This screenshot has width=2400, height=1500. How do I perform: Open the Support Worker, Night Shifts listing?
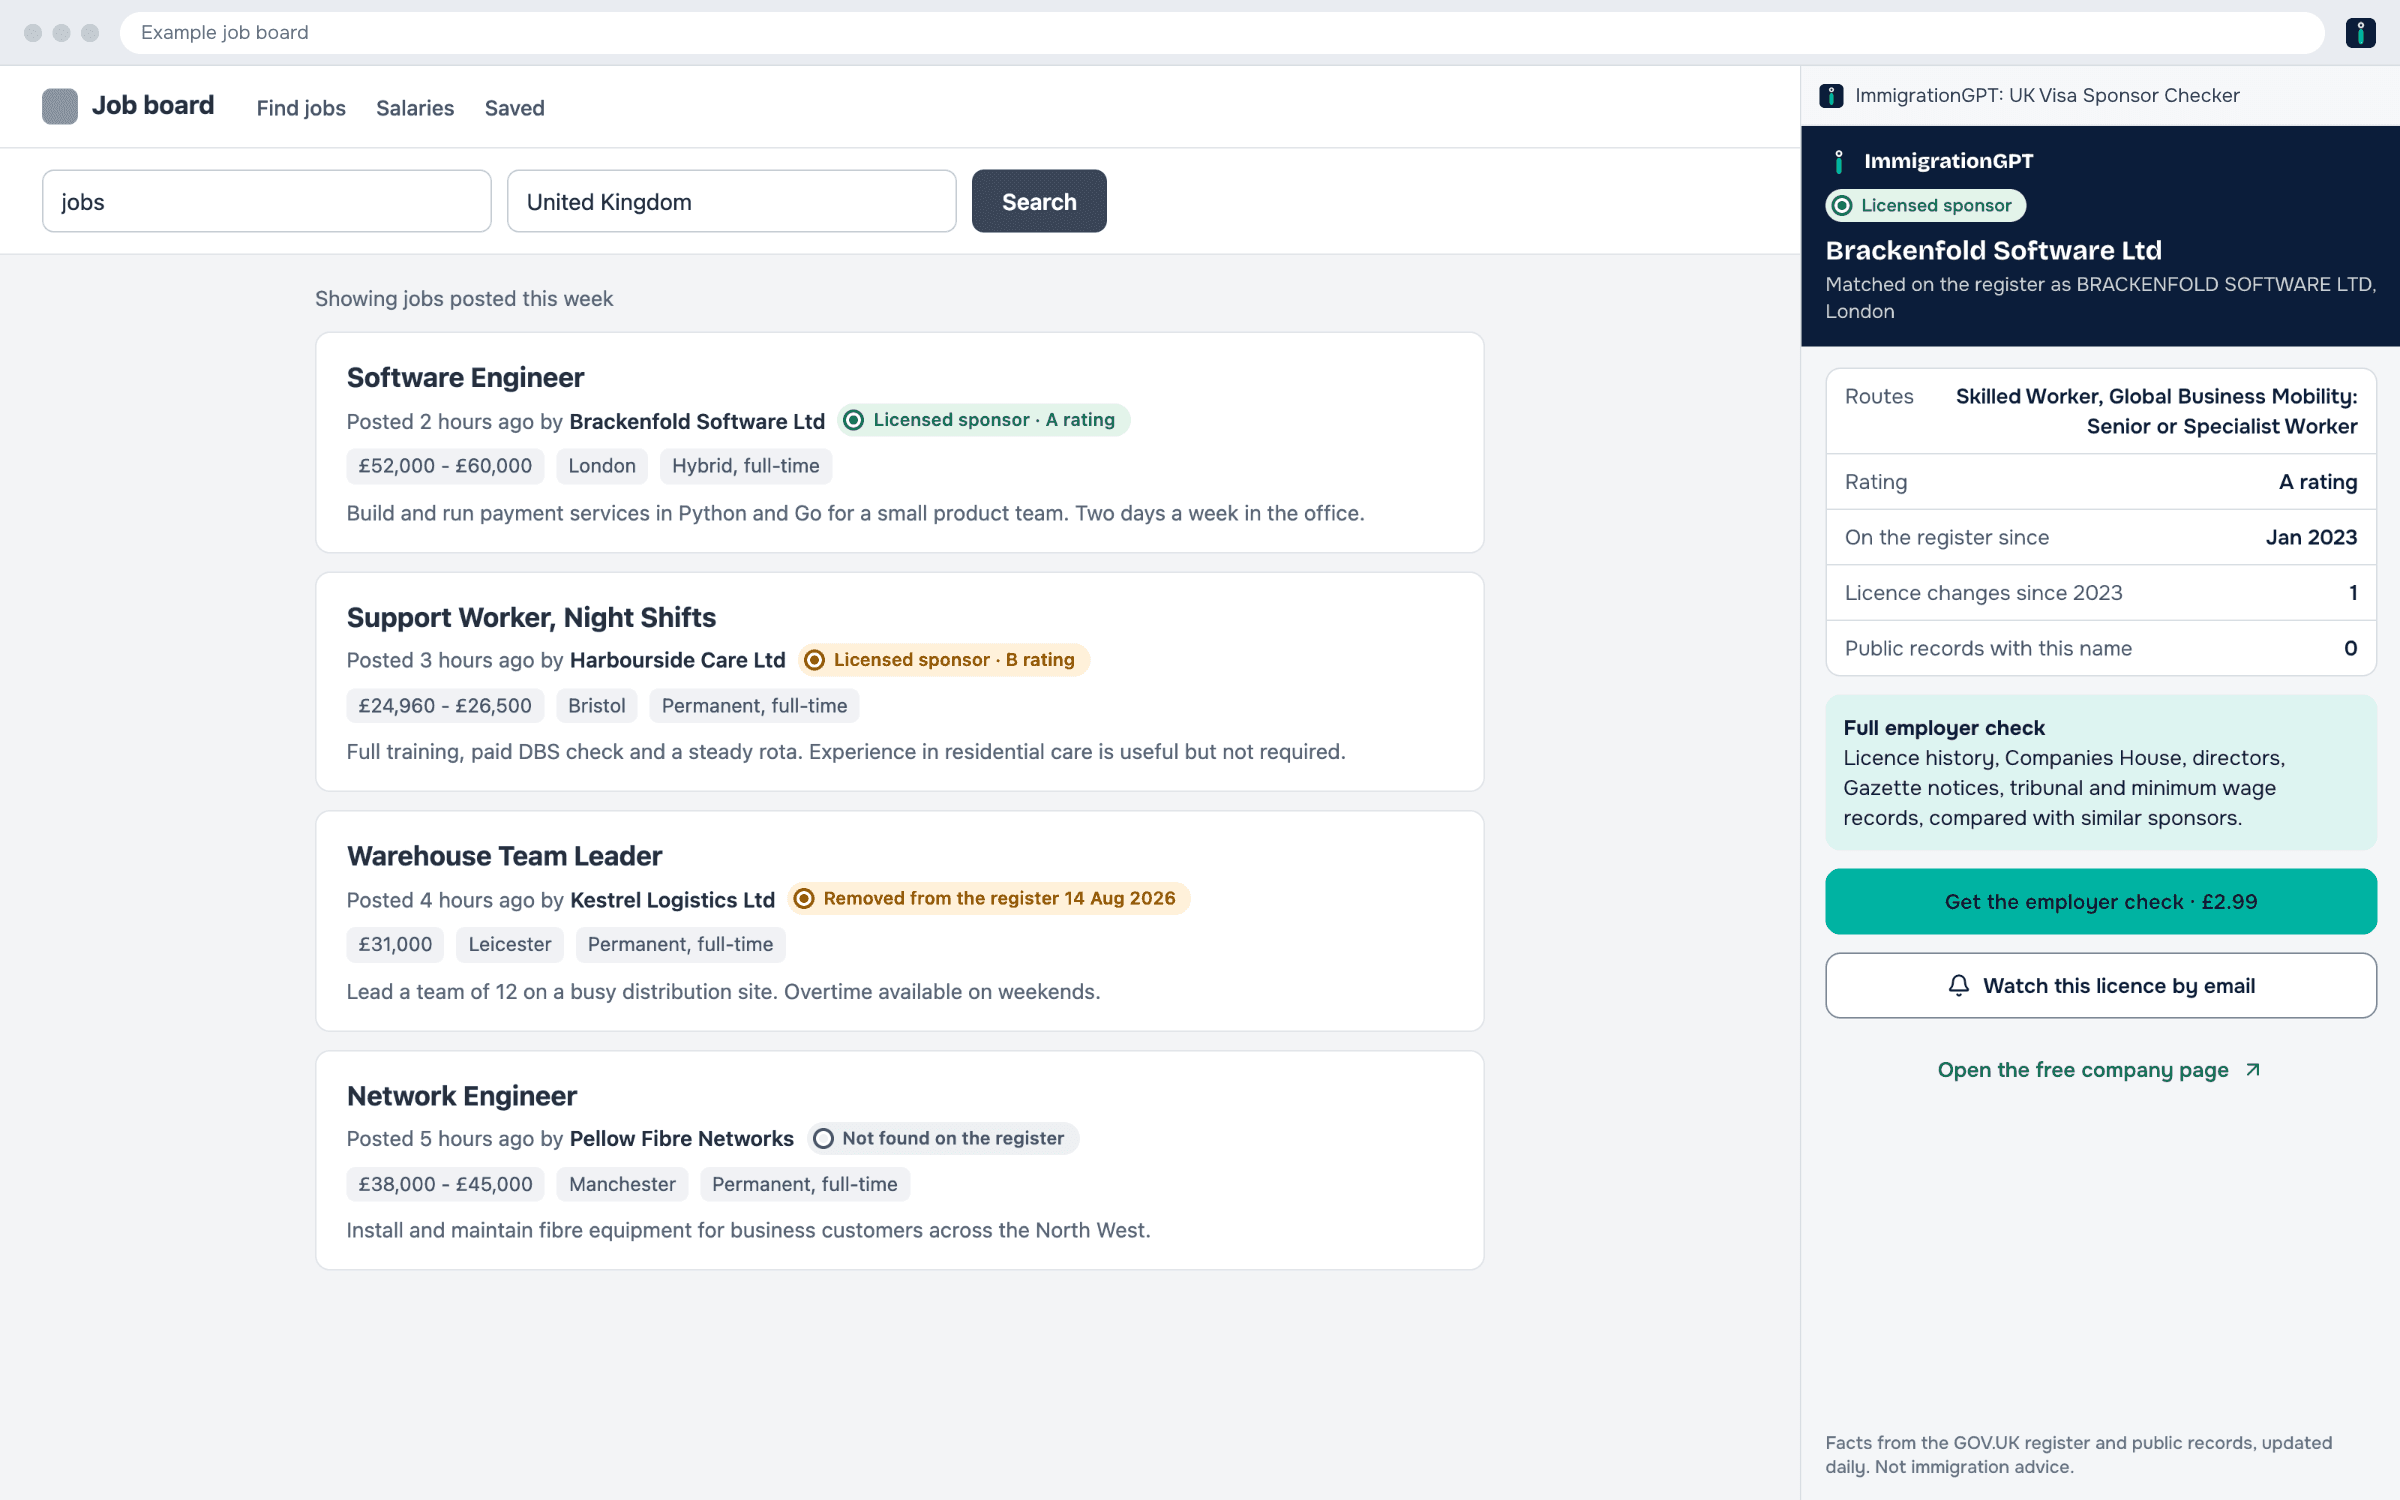pyautogui.click(x=531, y=618)
